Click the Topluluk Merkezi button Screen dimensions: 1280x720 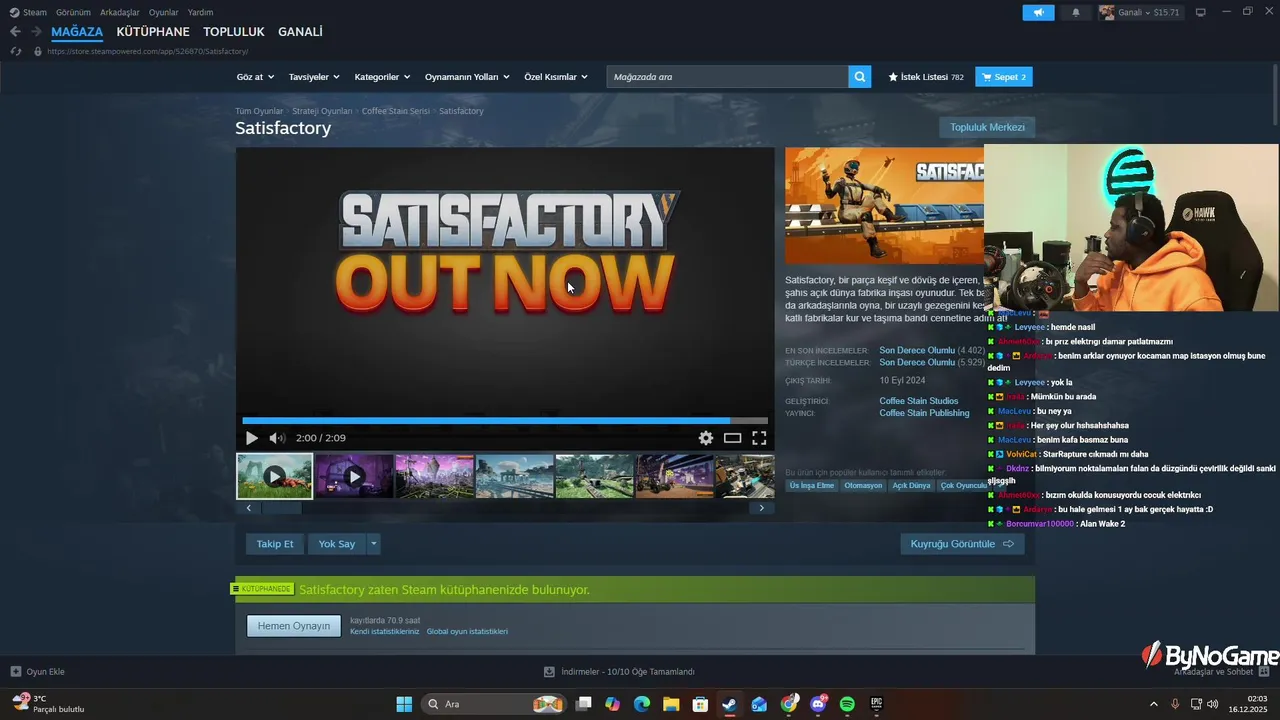[987, 127]
